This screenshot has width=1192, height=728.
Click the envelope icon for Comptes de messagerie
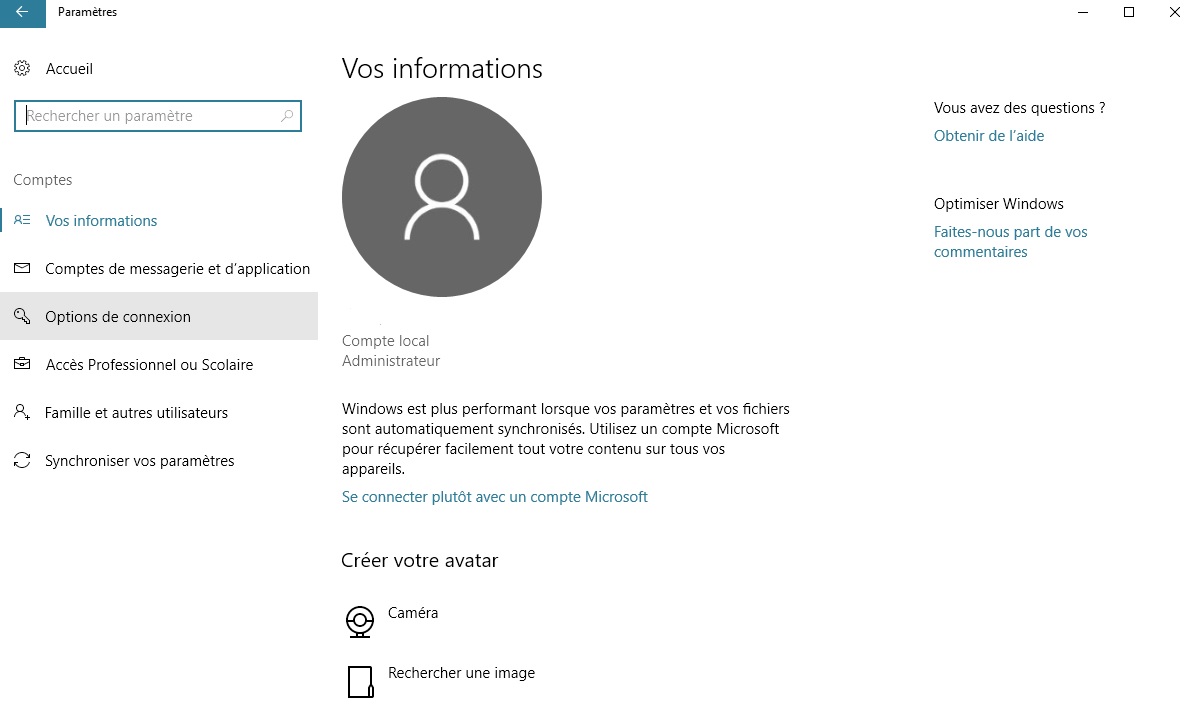tap(22, 269)
